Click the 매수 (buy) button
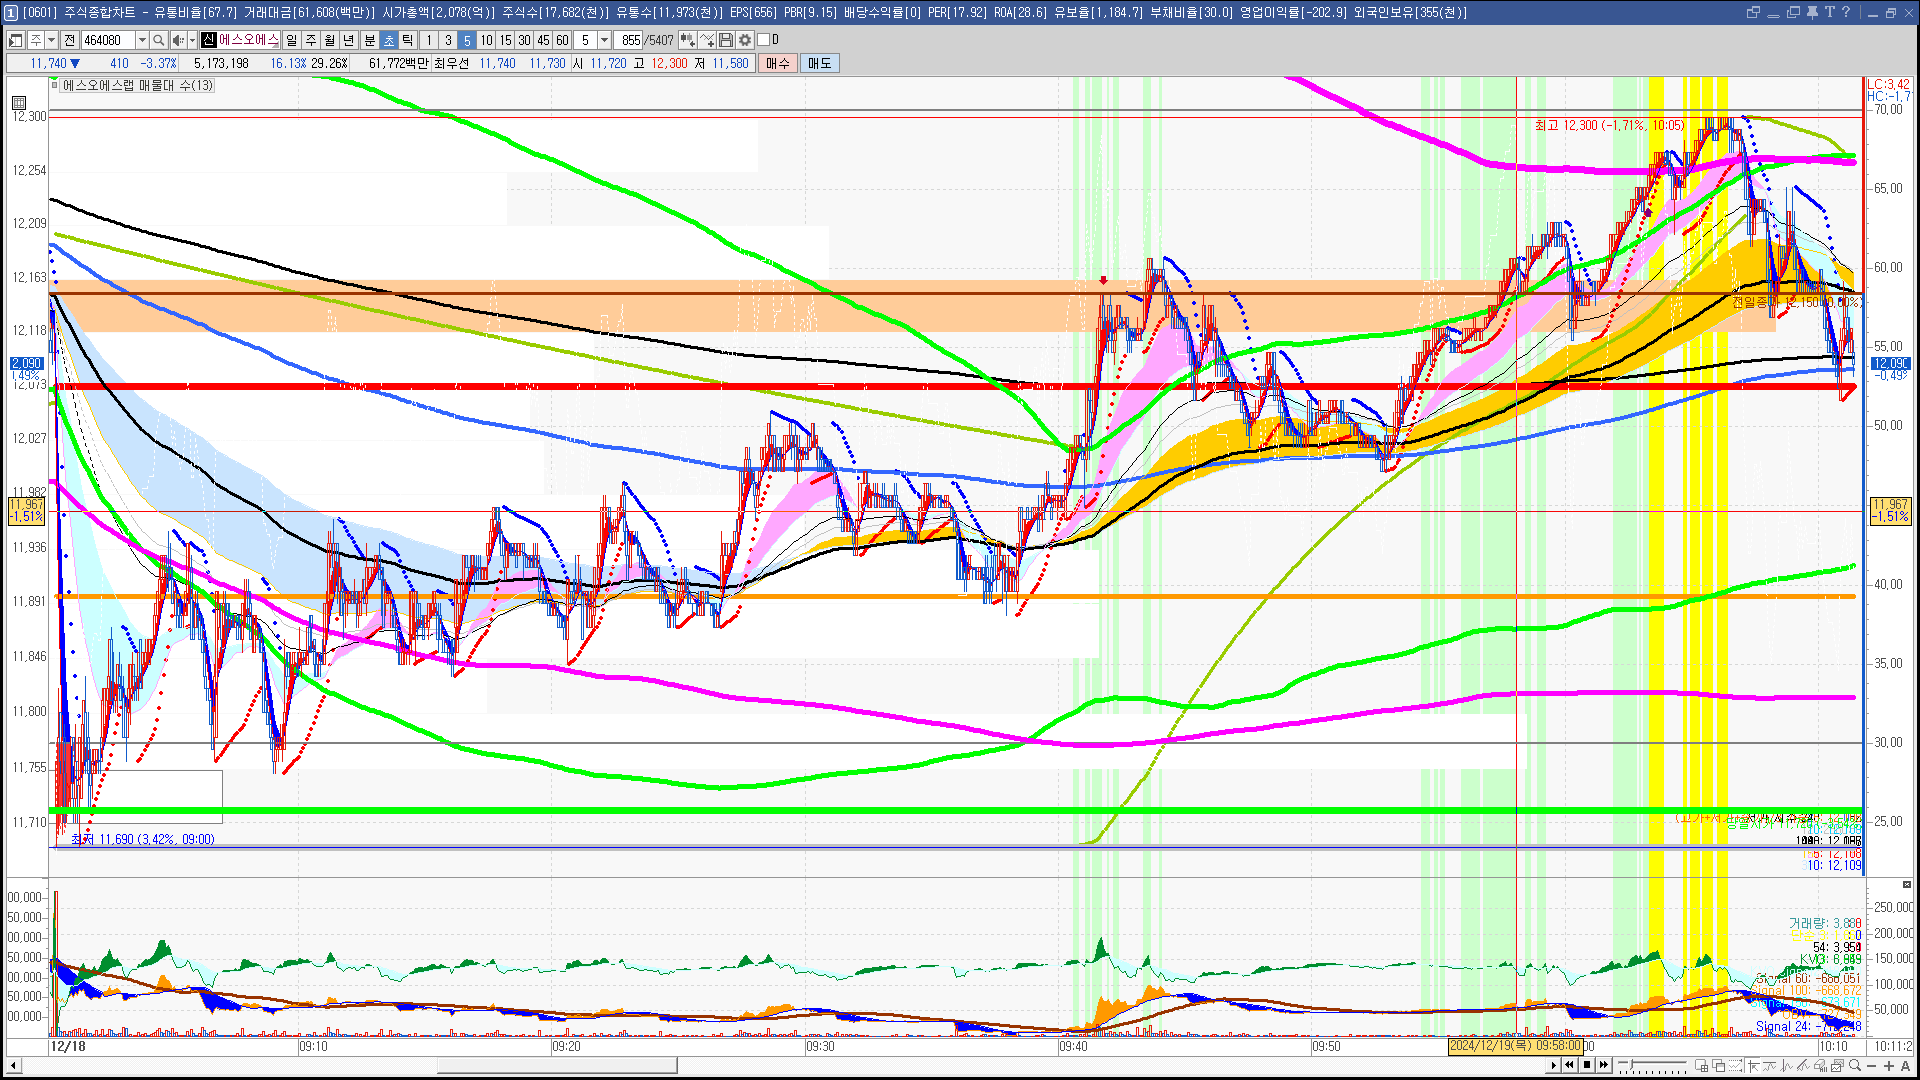The width and height of the screenshot is (1920, 1080). [778, 63]
